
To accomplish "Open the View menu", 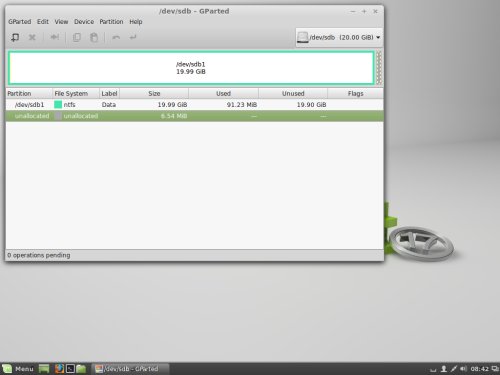I will [61, 22].
